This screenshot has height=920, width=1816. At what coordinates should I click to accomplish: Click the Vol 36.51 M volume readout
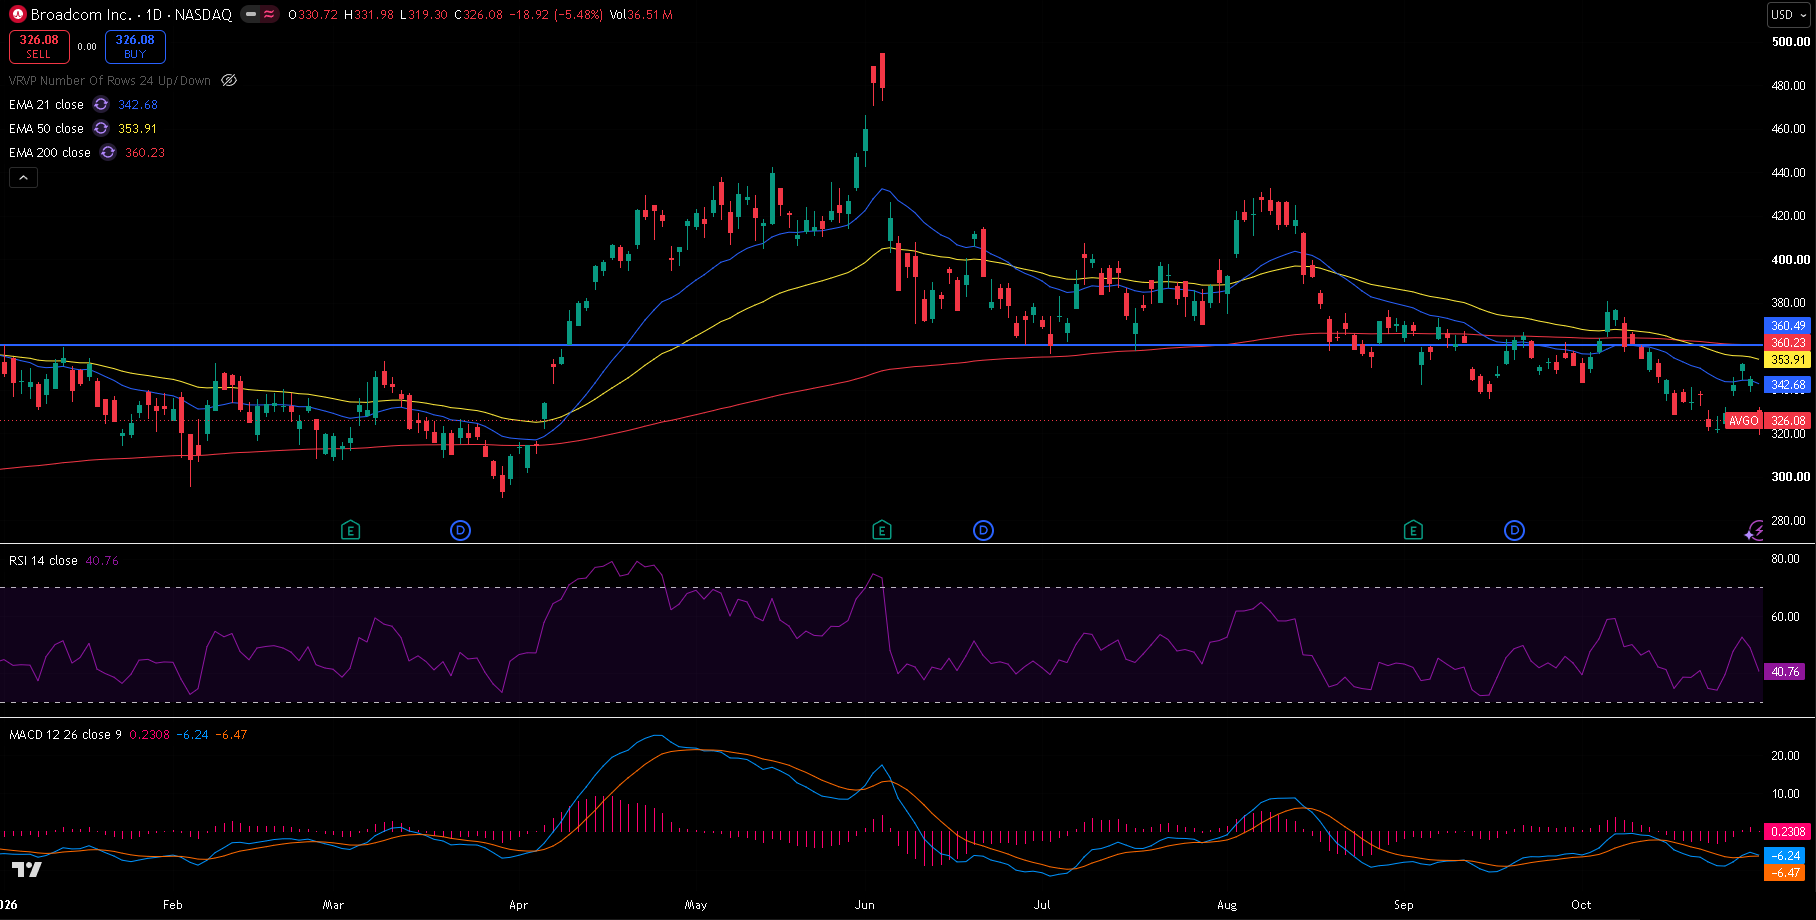click(x=640, y=15)
